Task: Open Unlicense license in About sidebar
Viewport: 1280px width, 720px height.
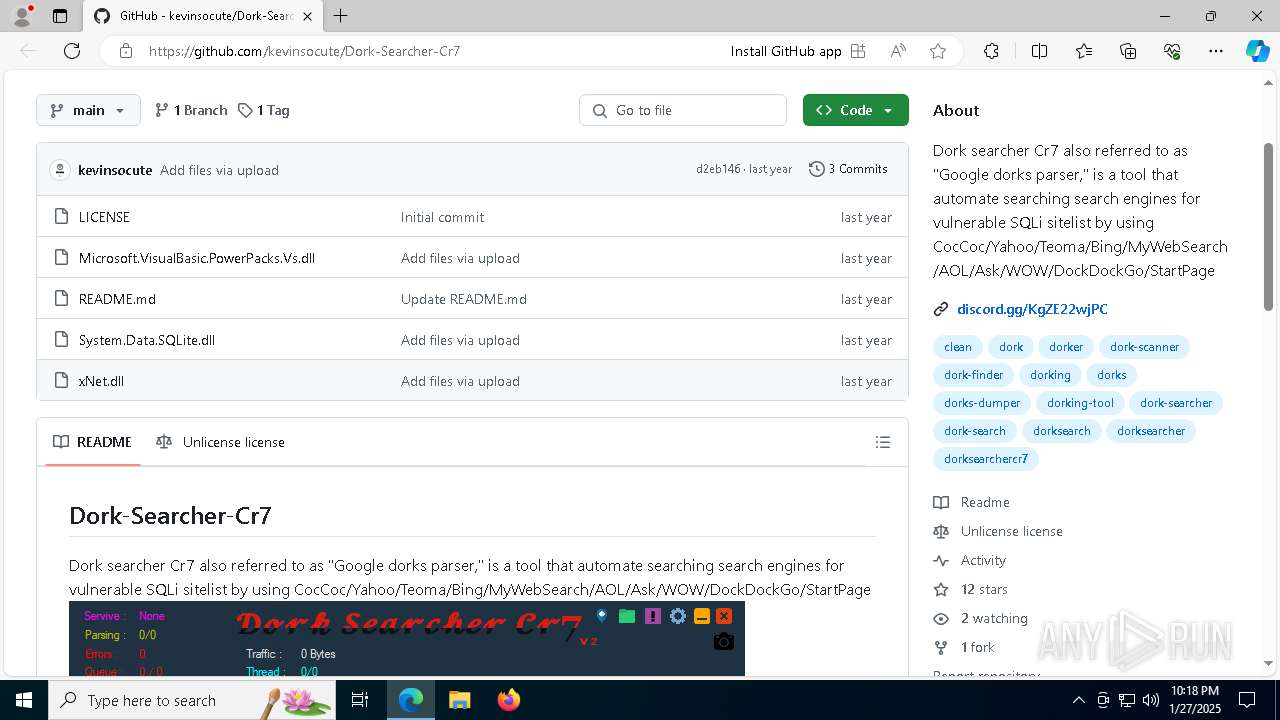Action: 998,531
